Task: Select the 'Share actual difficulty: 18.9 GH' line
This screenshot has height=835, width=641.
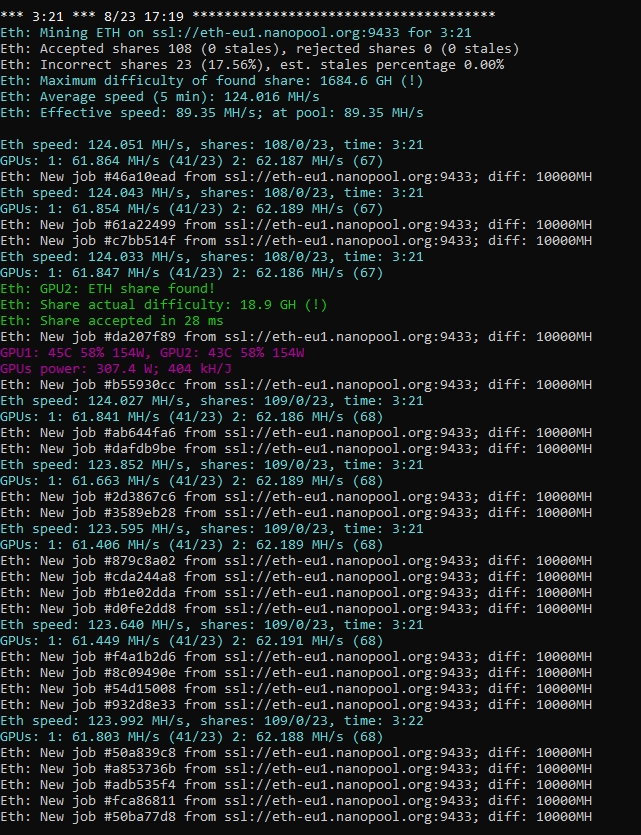Action: [164, 304]
